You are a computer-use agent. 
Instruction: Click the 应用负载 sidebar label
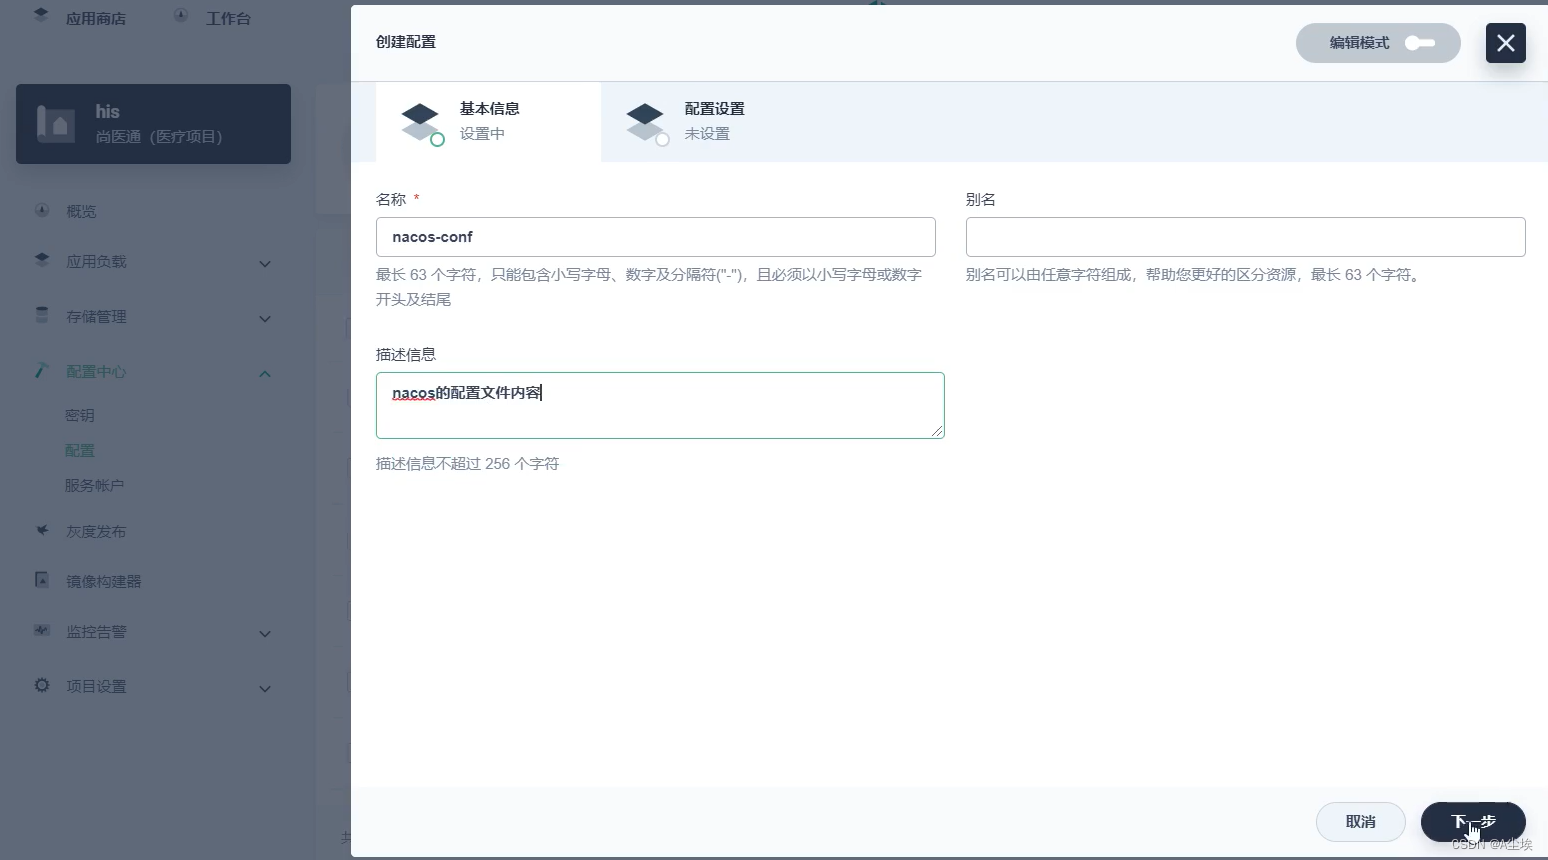coord(96,262)
